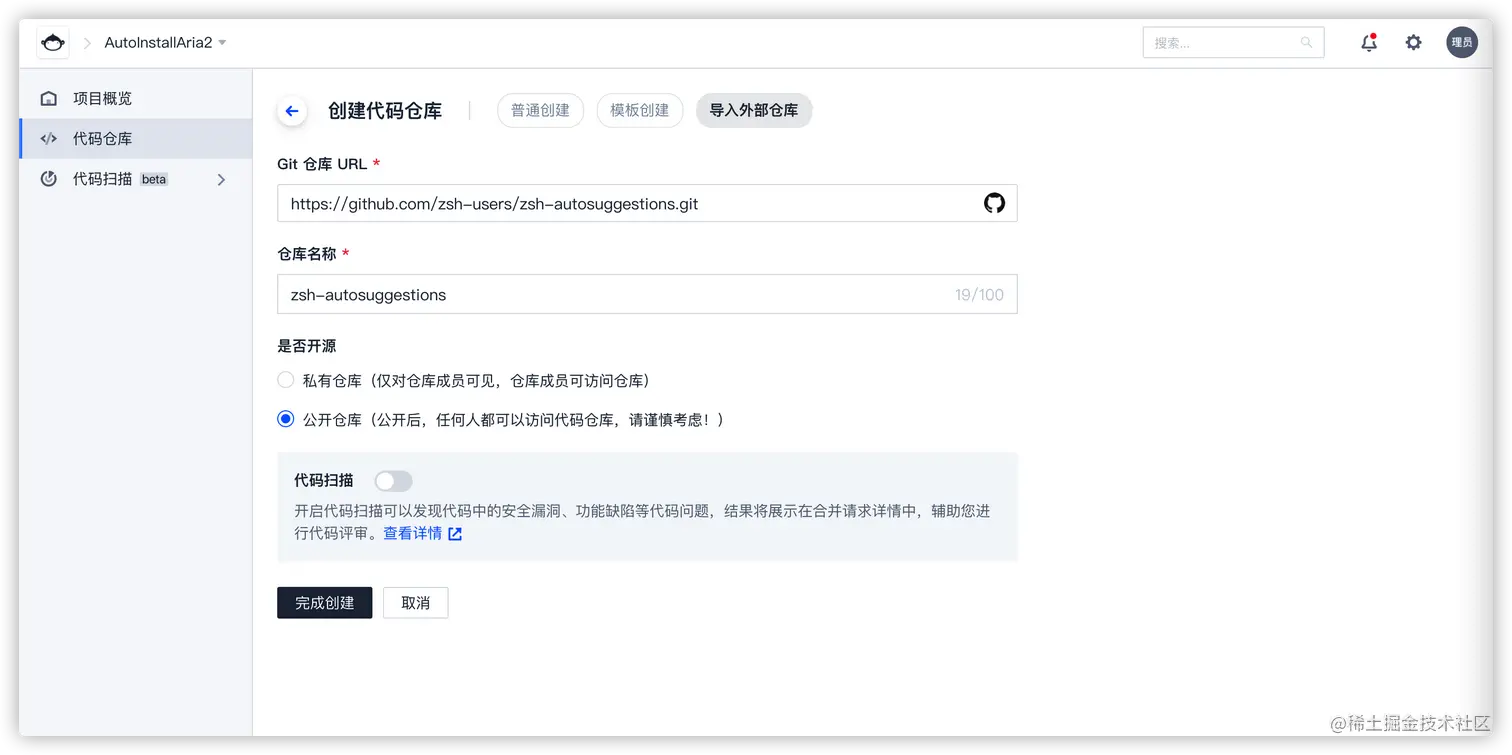
Task: Click the breadcrumb chevron next to the logo
Action: [86, 42]
